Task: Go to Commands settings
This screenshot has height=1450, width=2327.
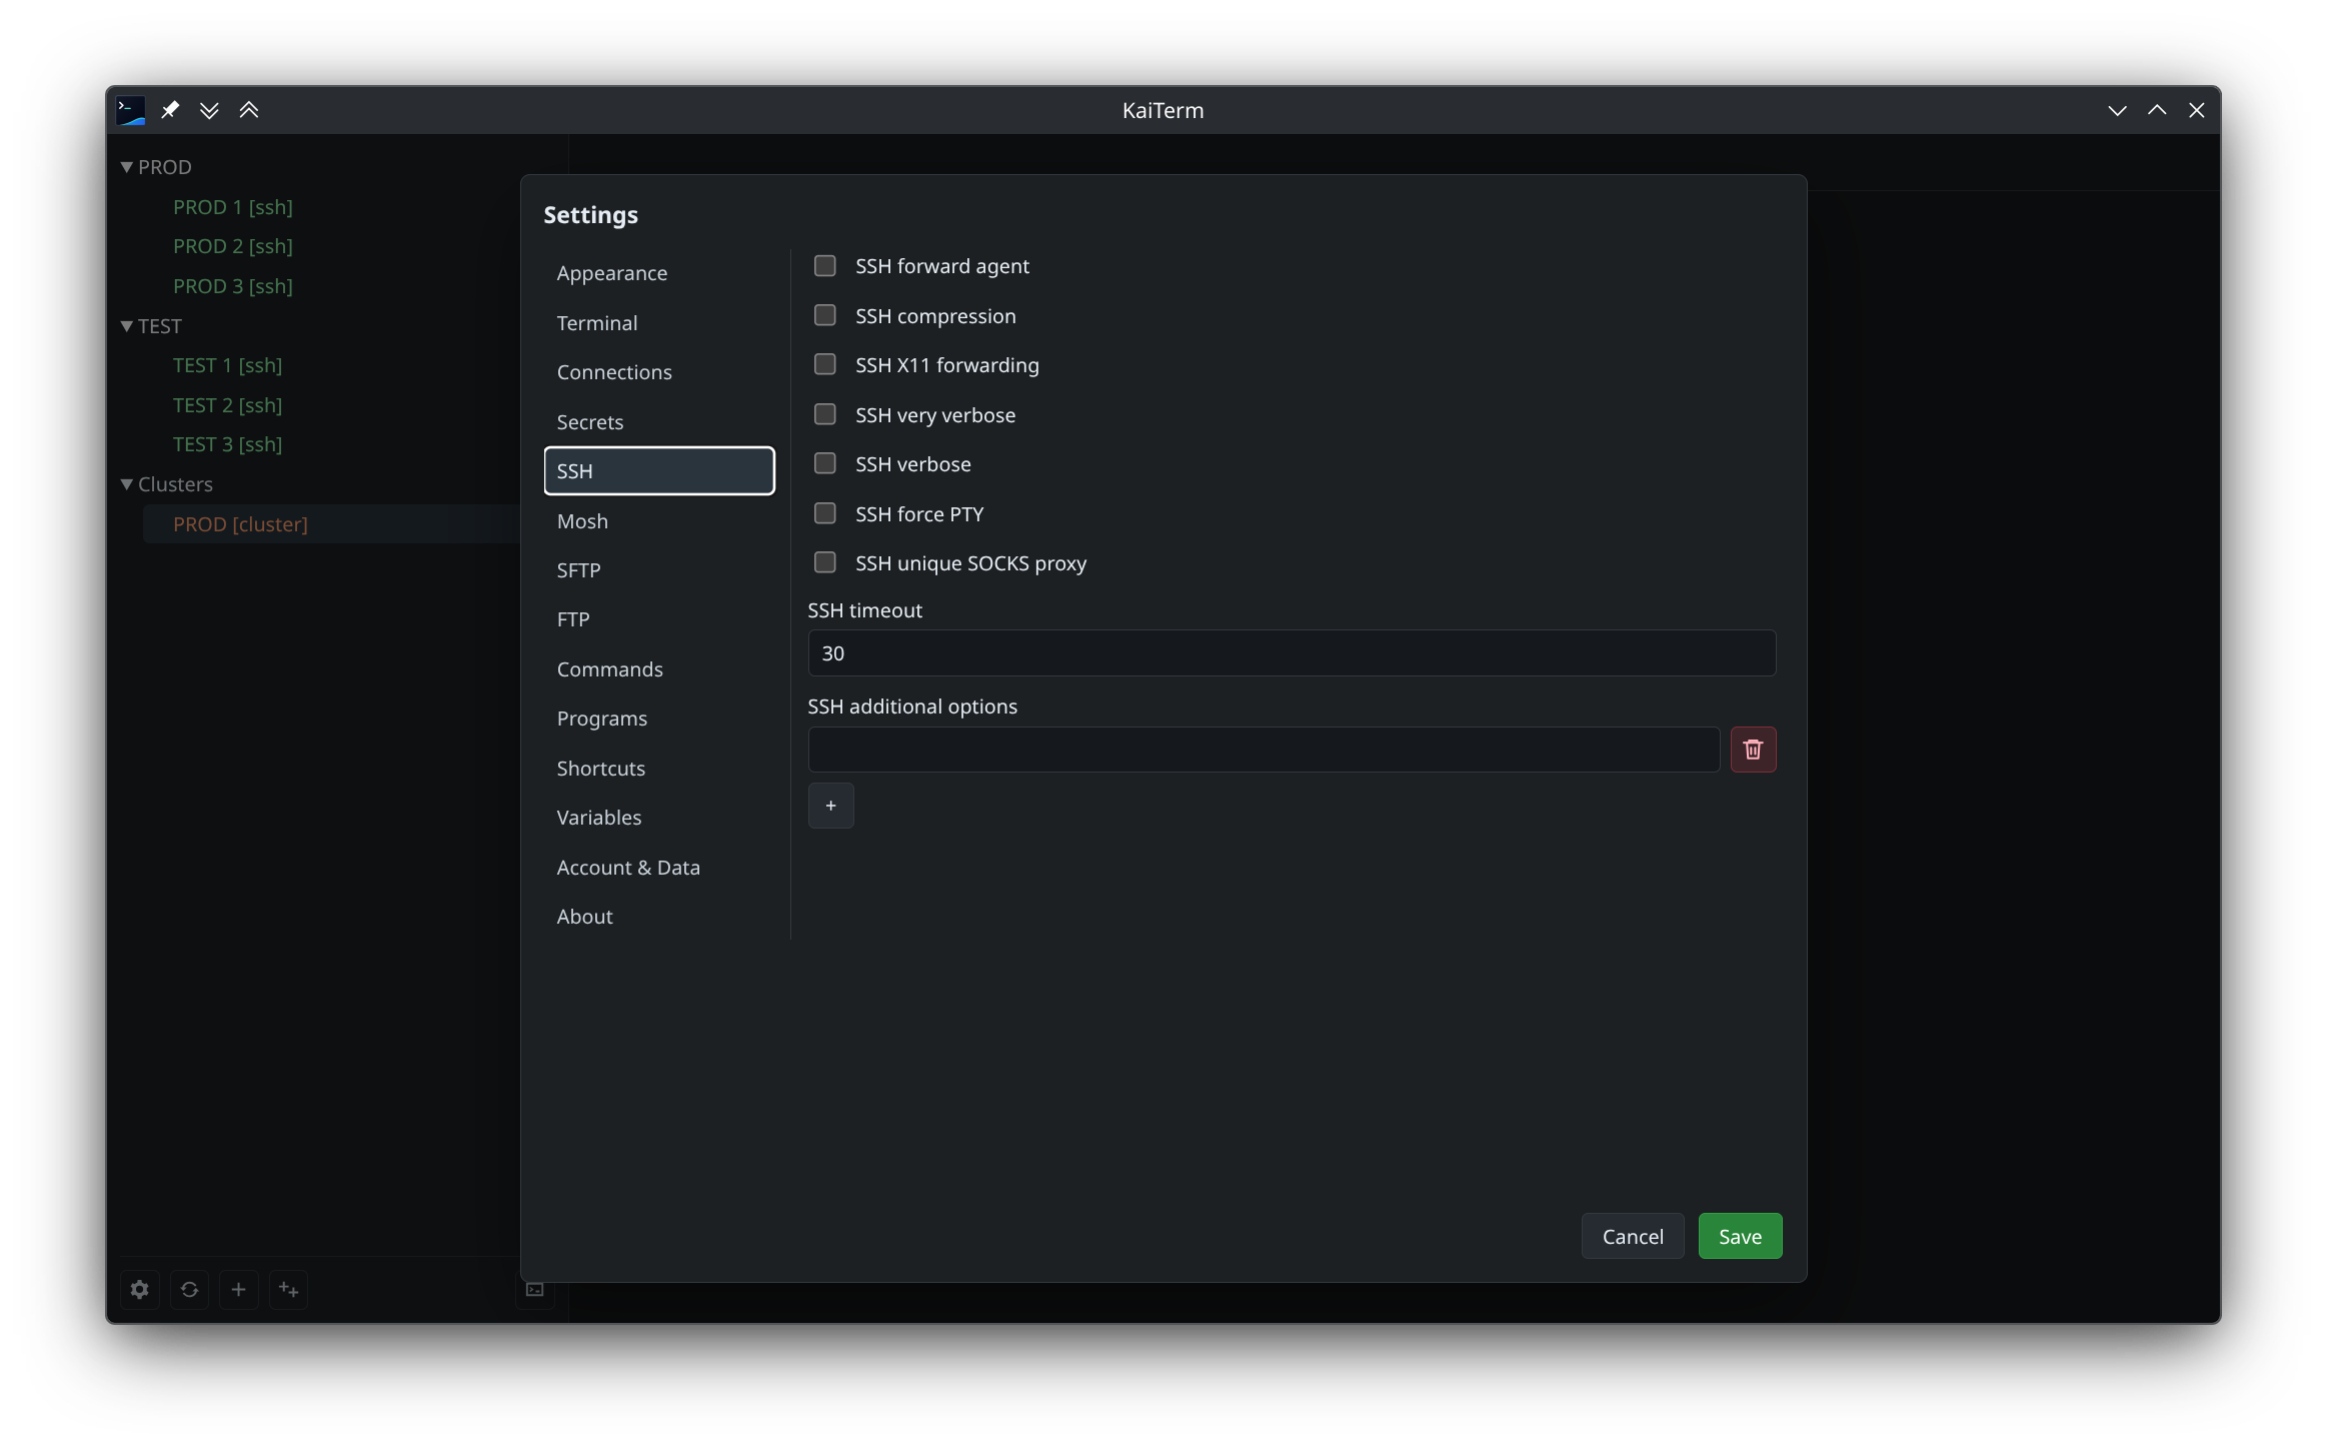Action: pos(659,668)
